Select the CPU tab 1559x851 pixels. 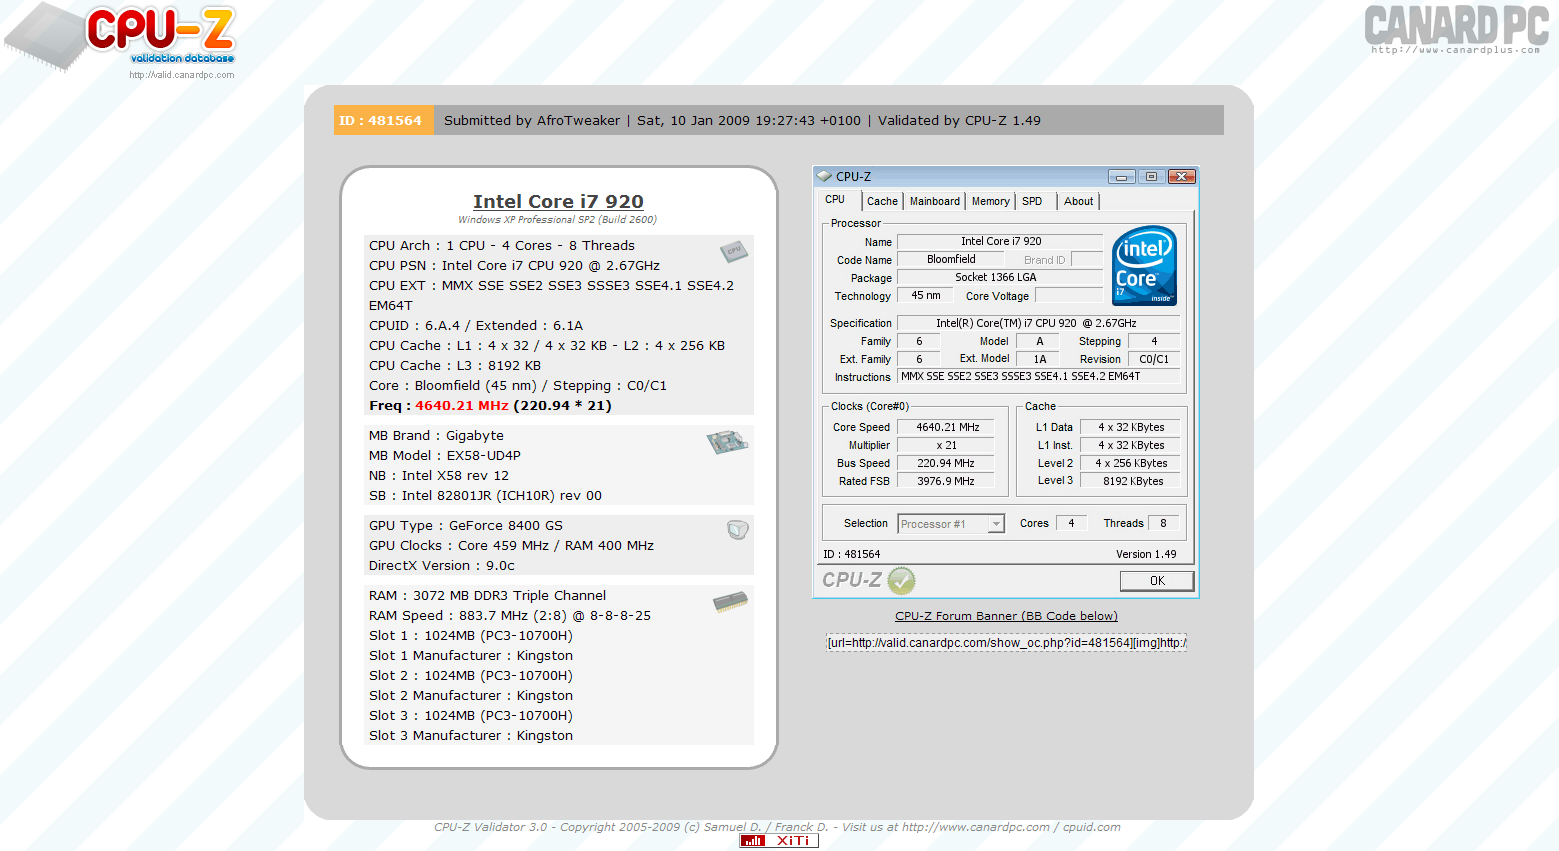(835, 200)
